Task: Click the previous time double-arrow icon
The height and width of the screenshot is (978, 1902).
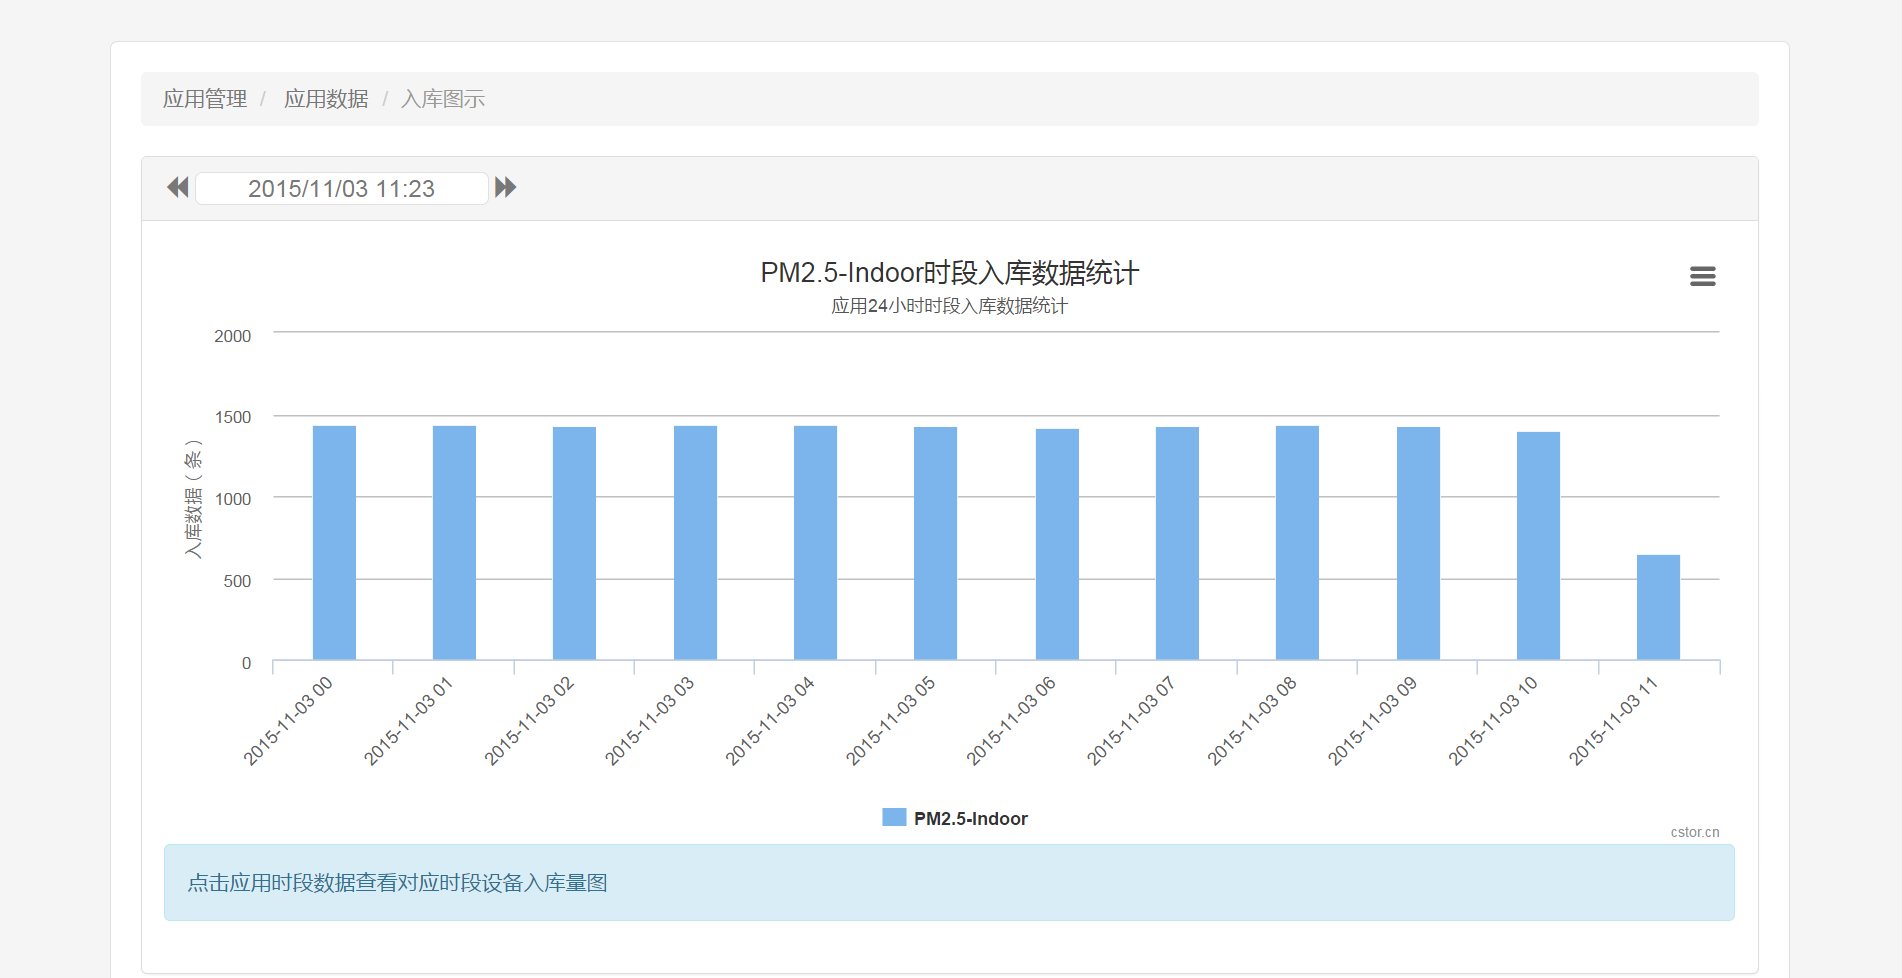Action: (178, 188)
